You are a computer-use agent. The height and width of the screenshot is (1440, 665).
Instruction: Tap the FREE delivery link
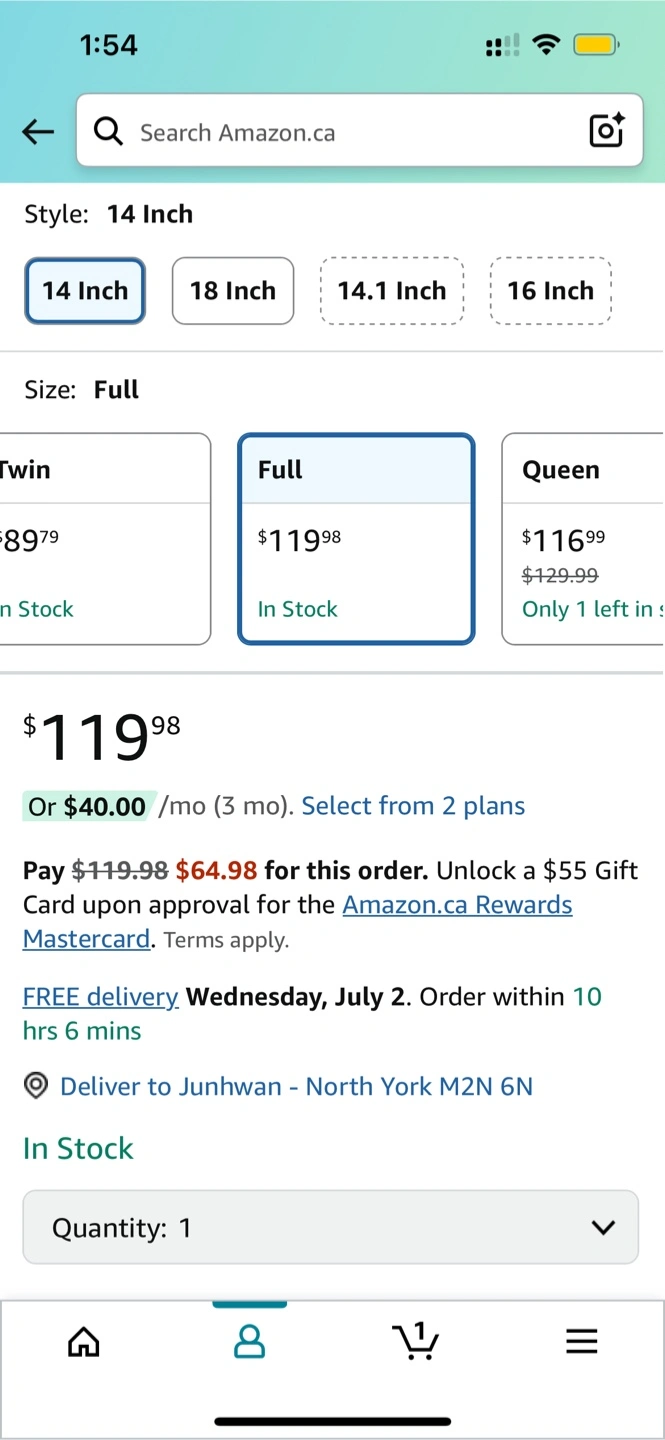coord(101,997)
